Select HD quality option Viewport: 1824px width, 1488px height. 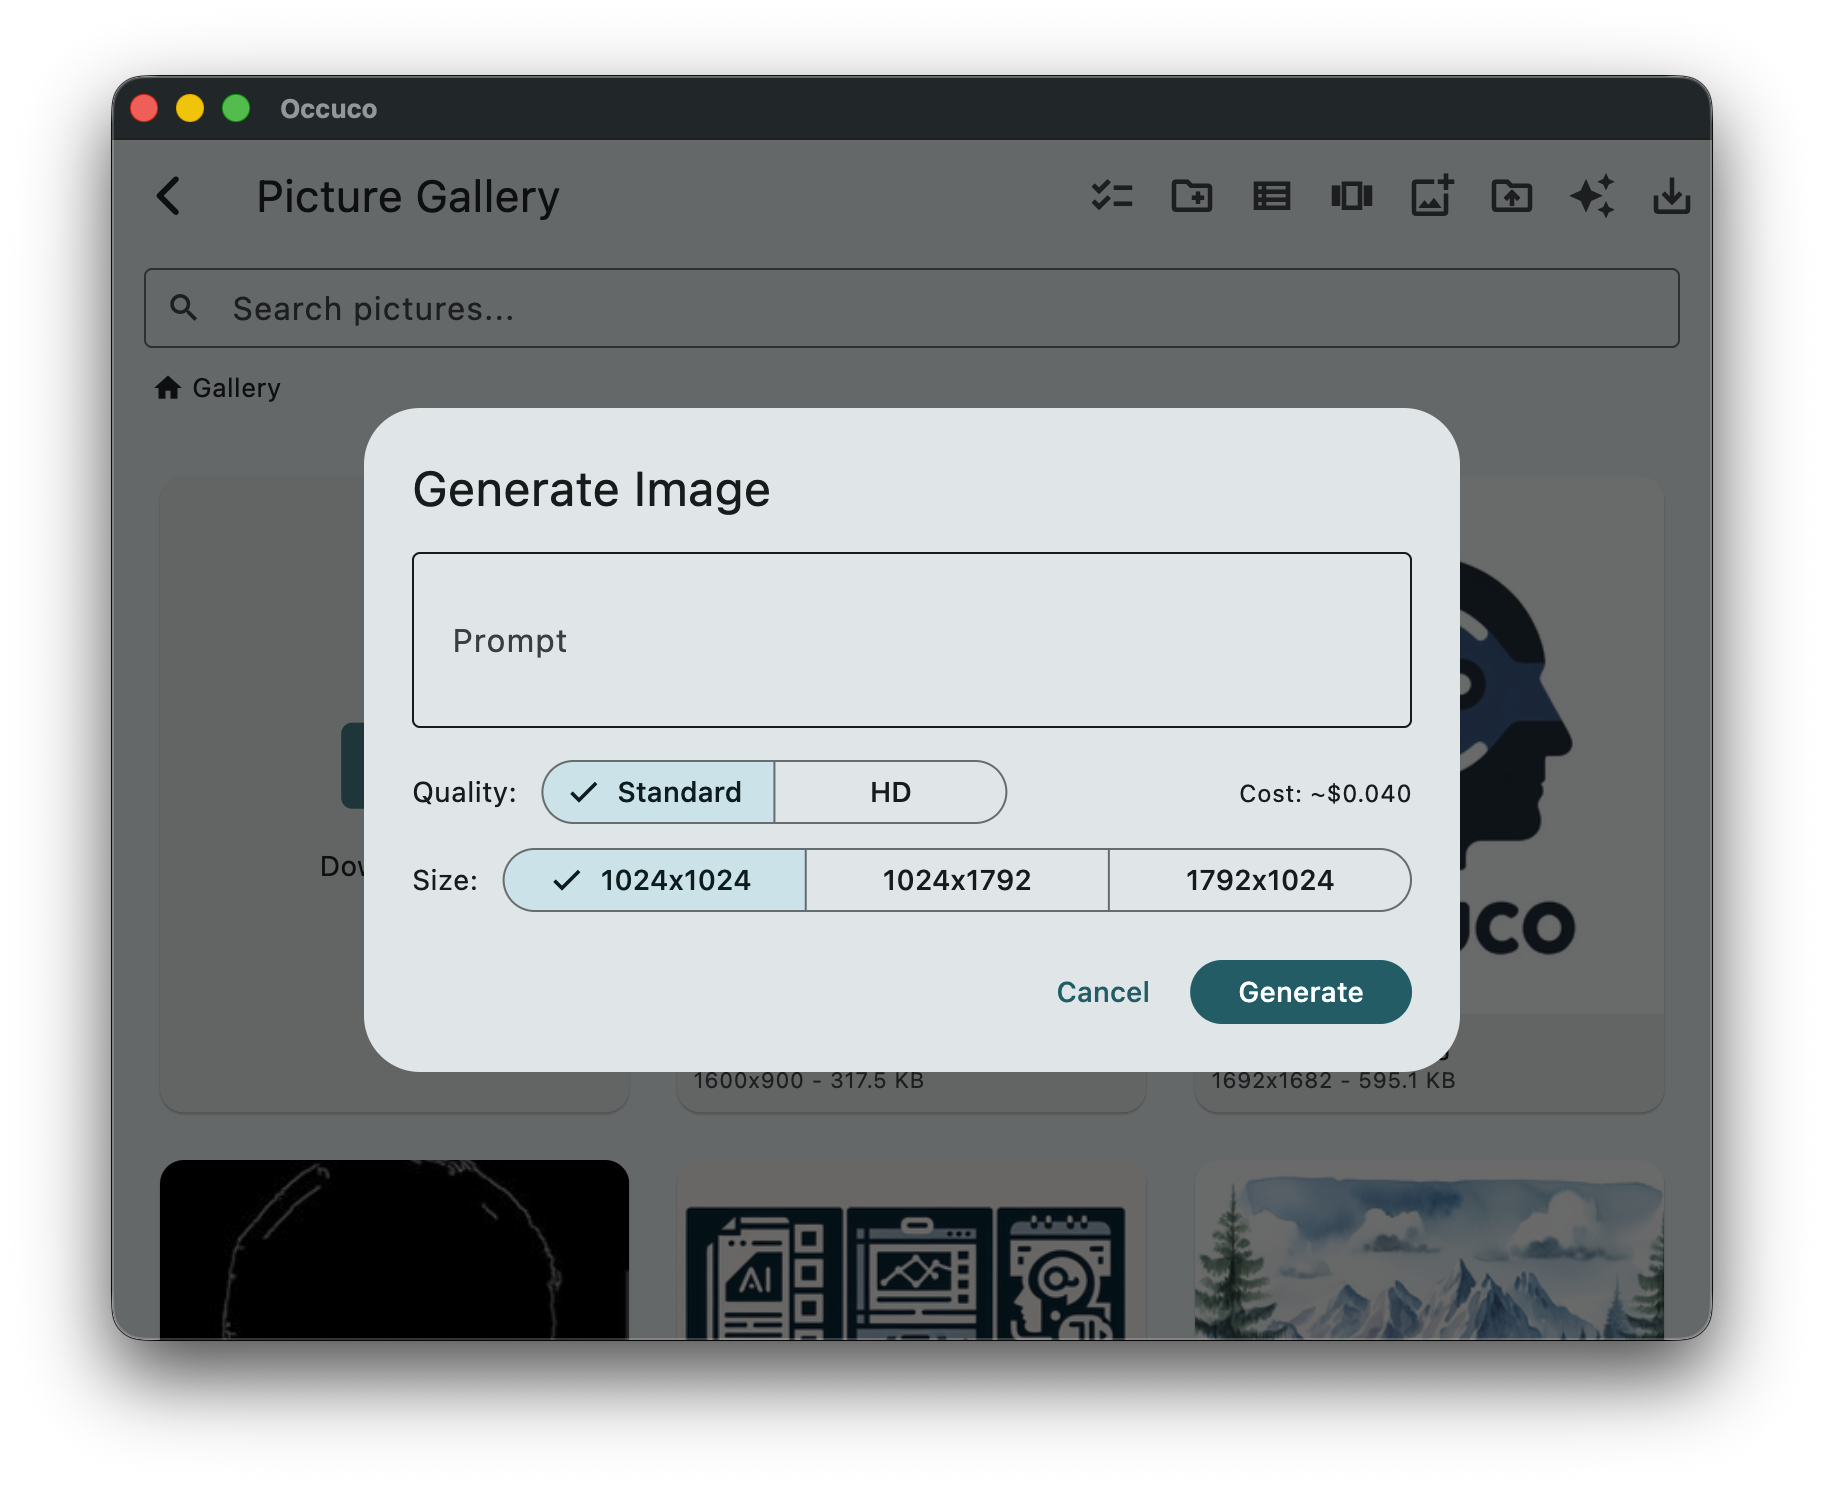890,792
